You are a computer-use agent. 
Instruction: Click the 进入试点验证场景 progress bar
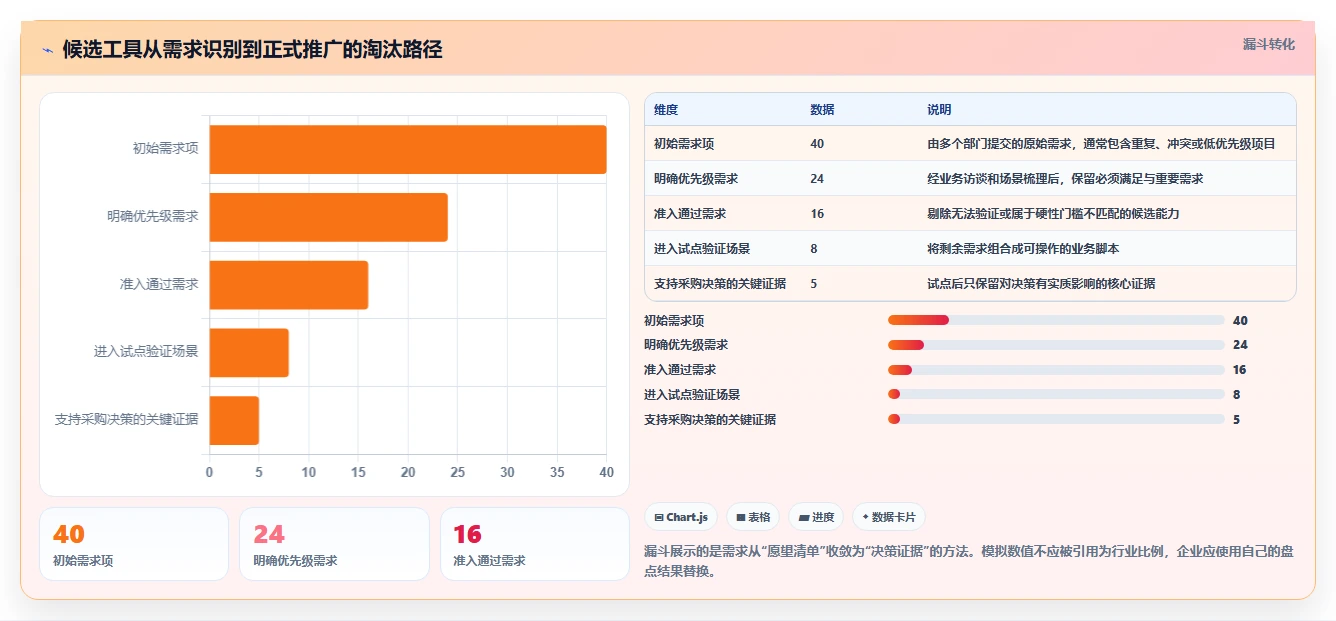pyautogui.click(x=1056, y=394)
